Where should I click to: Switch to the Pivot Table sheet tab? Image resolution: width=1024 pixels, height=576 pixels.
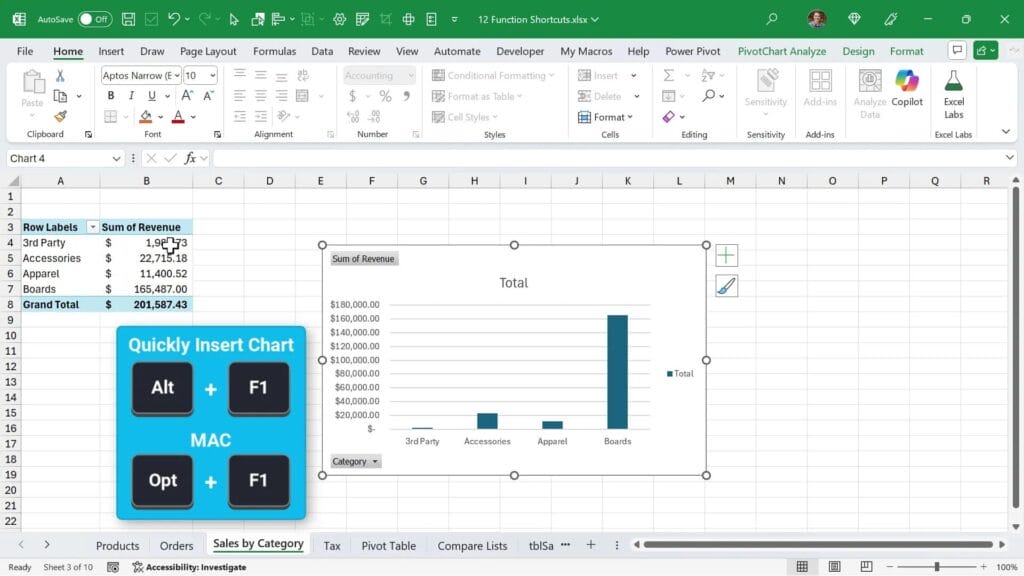point(388,545)
